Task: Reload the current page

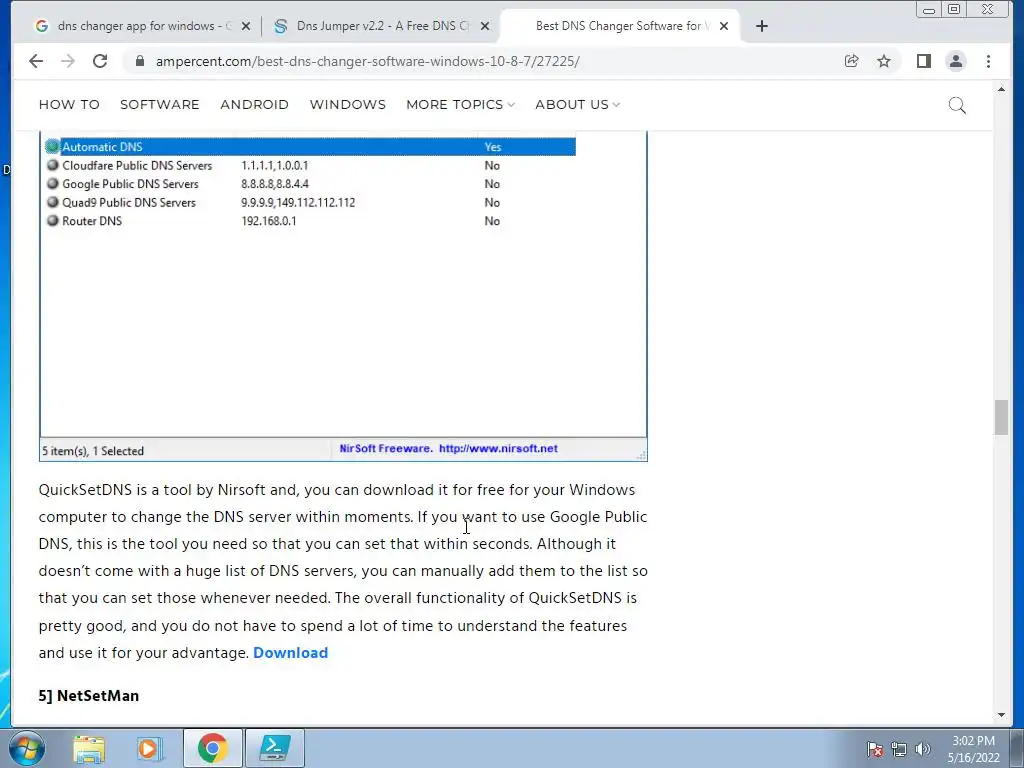Action: pyautogui.click(x=100, y=61)
